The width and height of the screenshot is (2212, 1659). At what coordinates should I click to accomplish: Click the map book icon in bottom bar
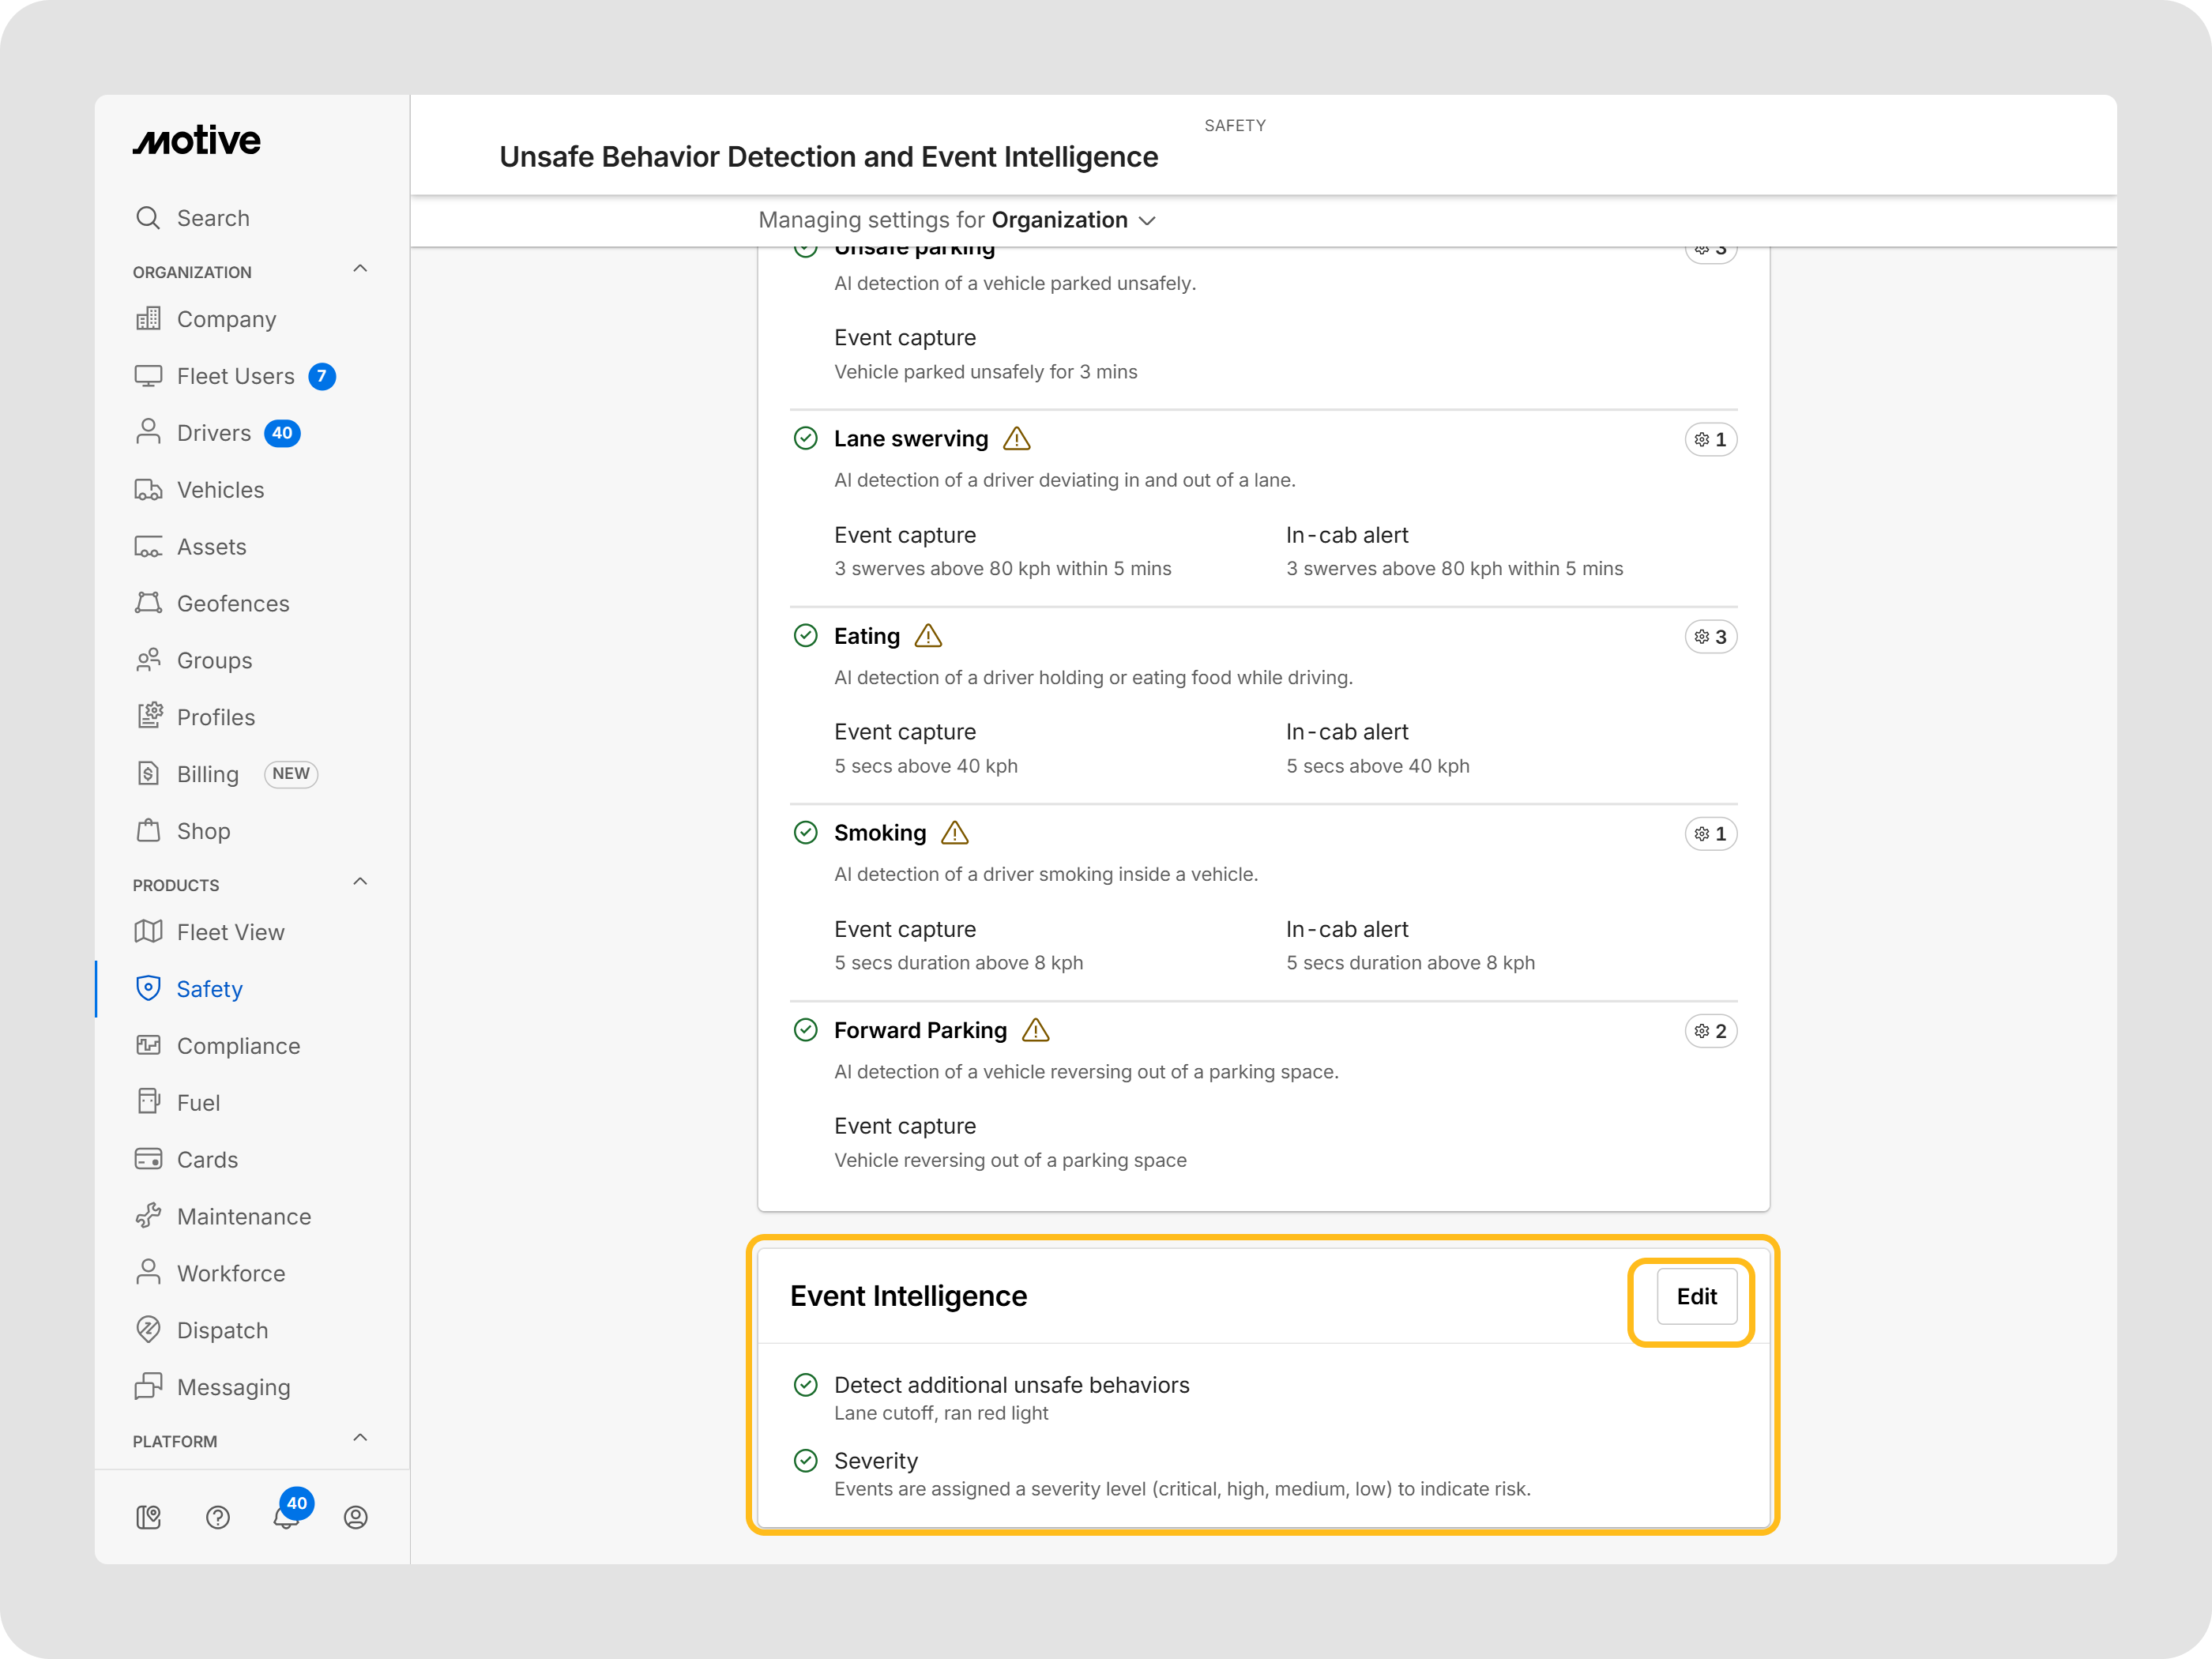(x=148, y=1517)
